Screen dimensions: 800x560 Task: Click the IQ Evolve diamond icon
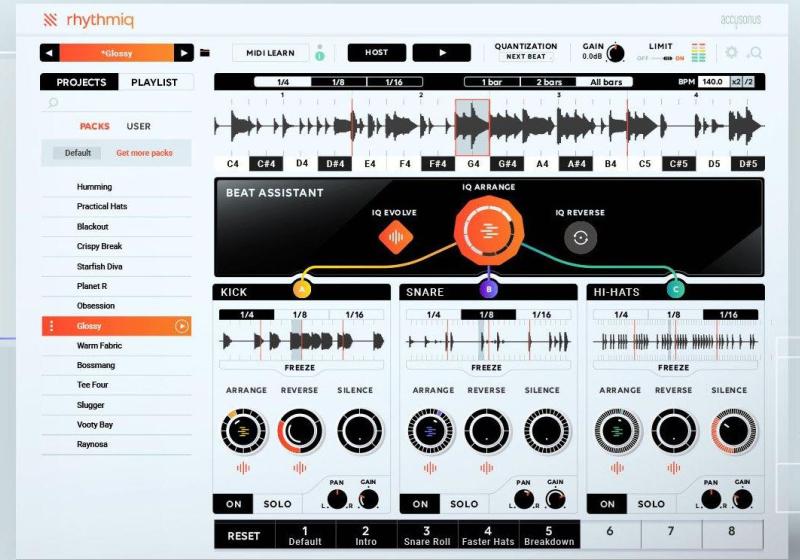coord(396,236)
